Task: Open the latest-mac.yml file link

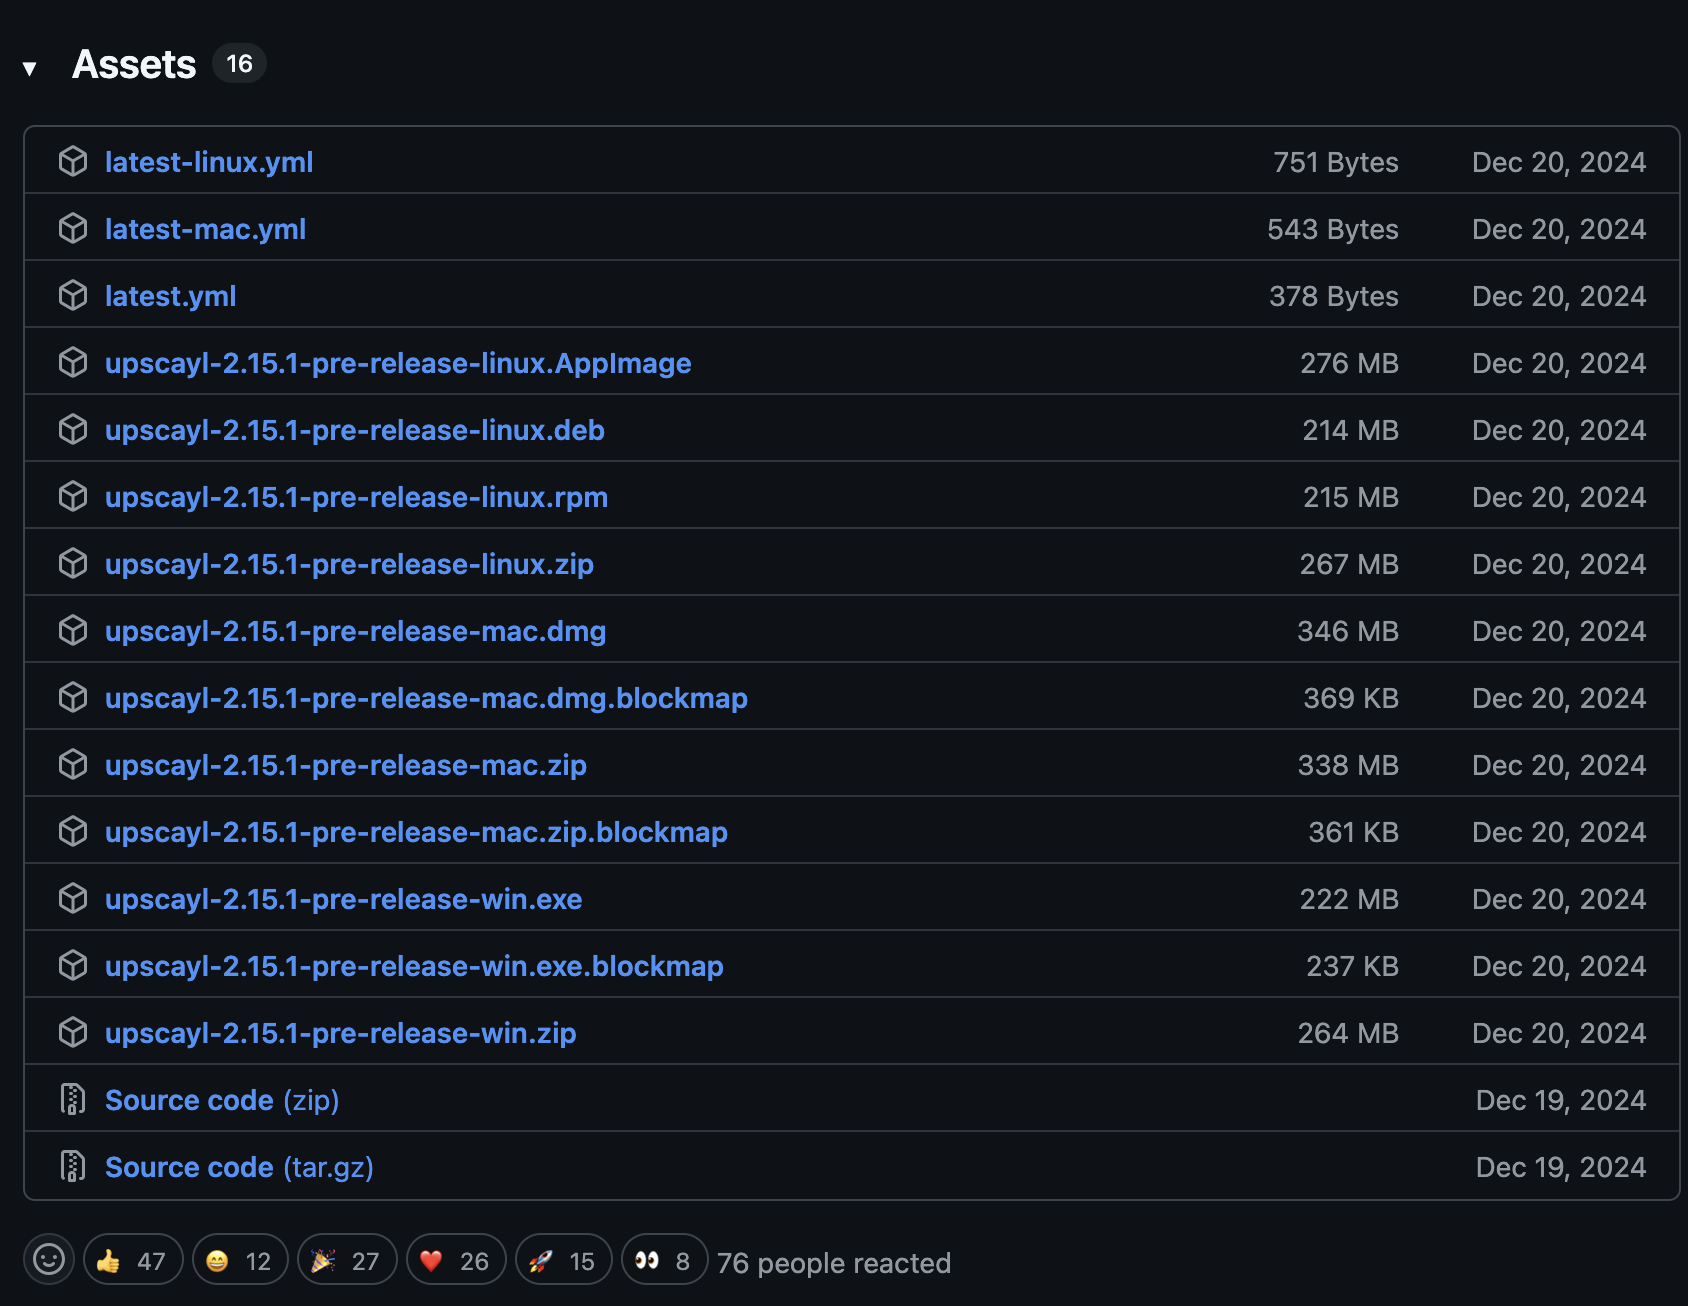Action: click(206, 229)
